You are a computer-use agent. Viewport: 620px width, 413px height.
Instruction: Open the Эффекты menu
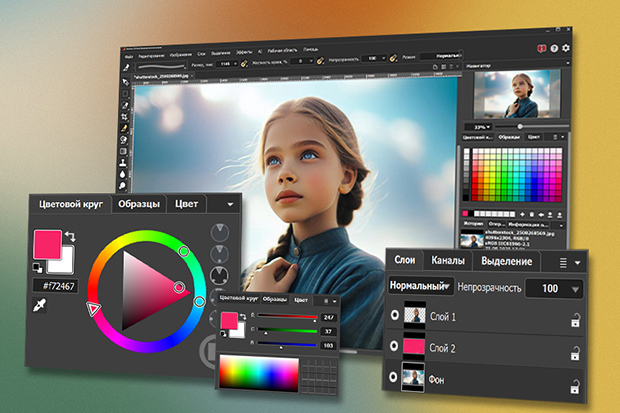[x=244, y=52]
